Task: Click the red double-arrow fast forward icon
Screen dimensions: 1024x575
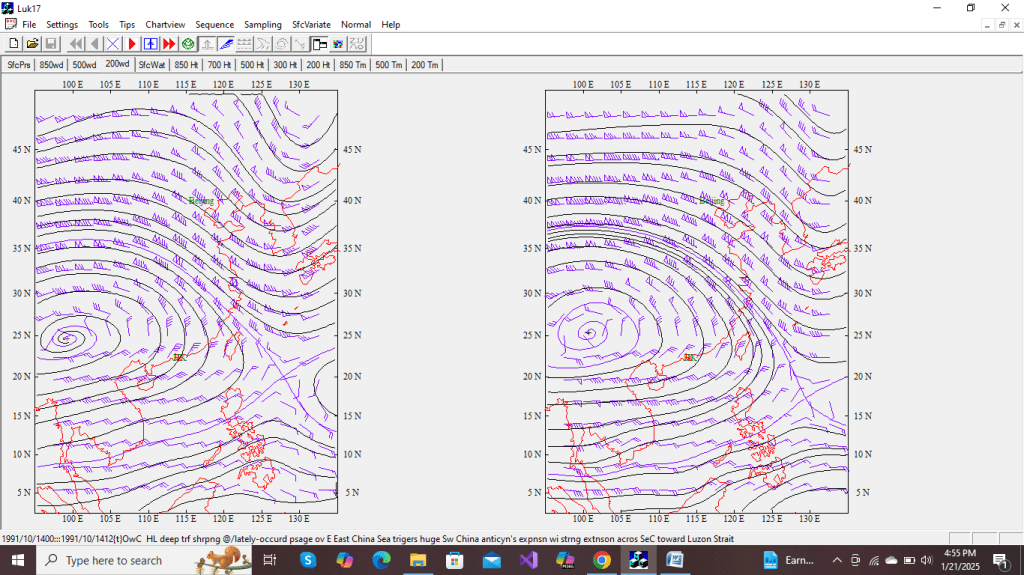Action: (x=168, y=44)
